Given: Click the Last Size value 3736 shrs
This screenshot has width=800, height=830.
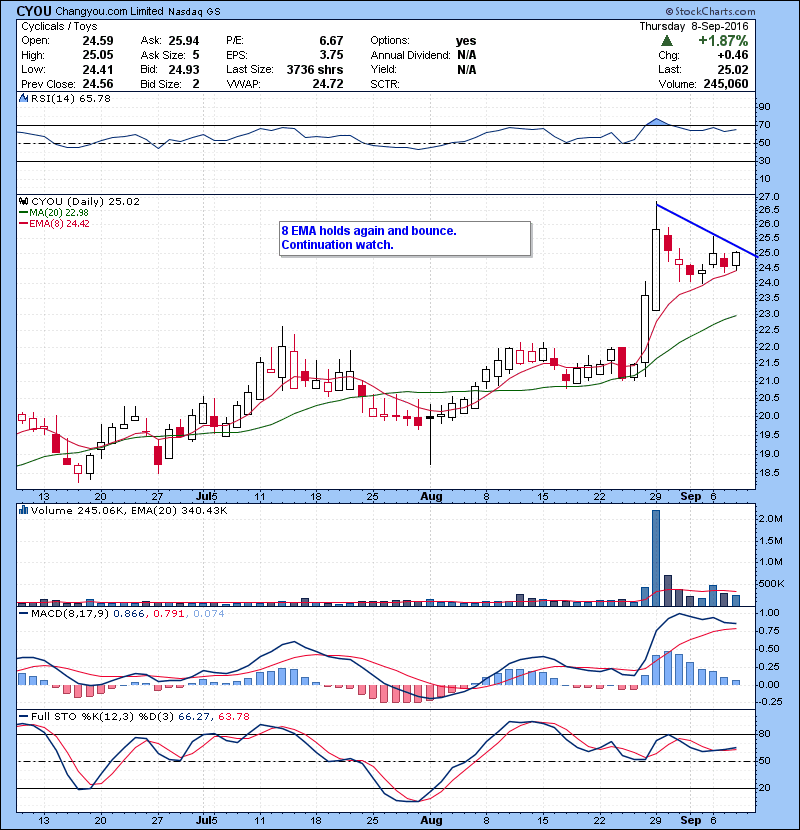Looking at the screenshot, I should (315, 69).
